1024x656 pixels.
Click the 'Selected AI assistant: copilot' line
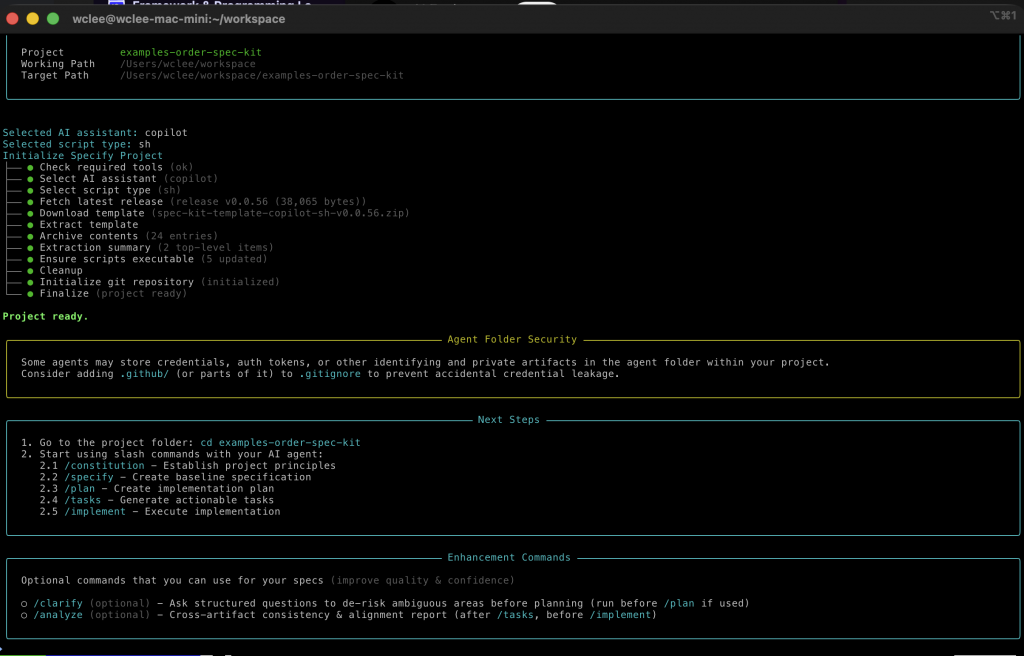[x=95, y=133]
